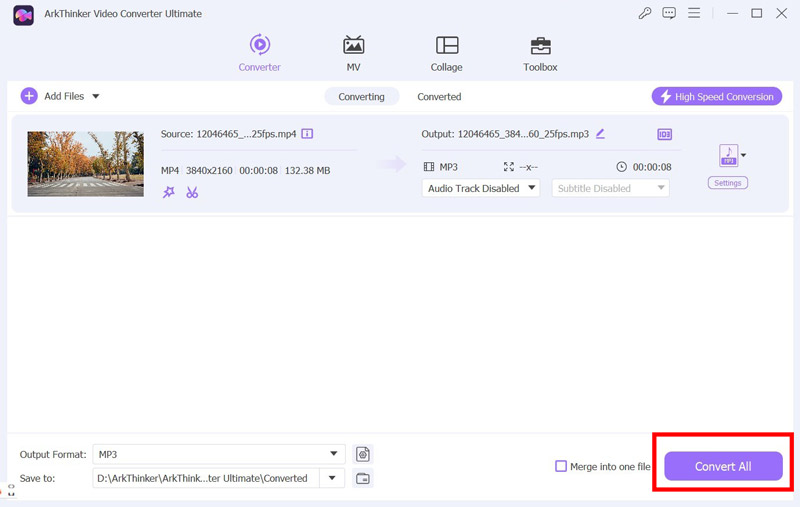Image resolution: width=800 pixels, height=507 pixels.
Task: Select the Converted tab
Action: 439,96
